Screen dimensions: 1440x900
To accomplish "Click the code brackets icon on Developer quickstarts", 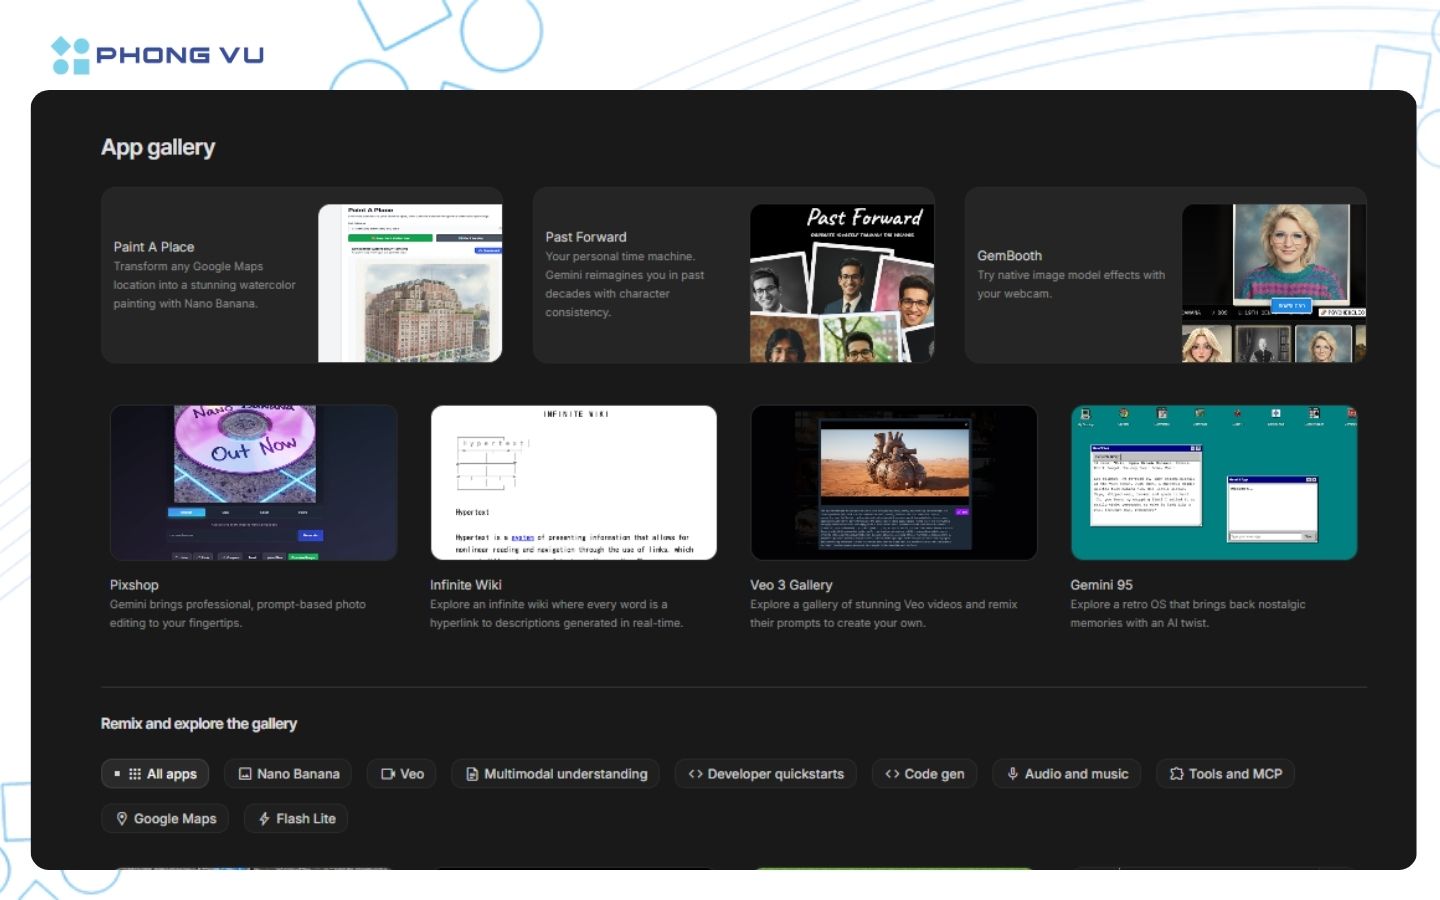I will click(x=694, y=773).
